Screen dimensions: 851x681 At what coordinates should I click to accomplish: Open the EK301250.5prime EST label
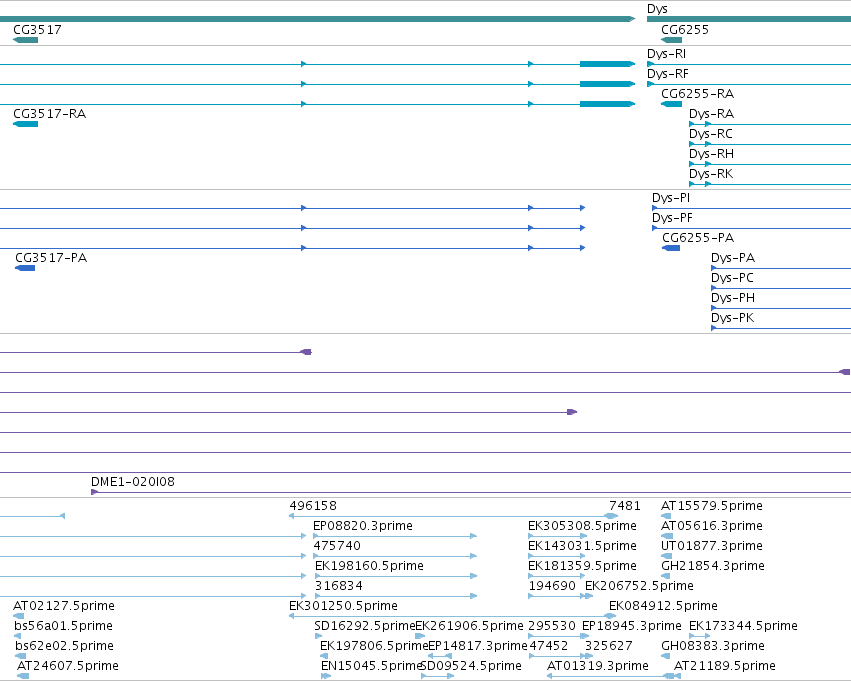click(x=344, y=606)
